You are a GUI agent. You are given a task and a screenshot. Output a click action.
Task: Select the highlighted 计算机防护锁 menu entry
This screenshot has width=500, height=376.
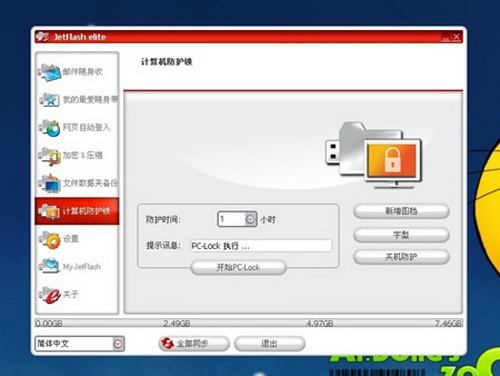click(77, 211)
